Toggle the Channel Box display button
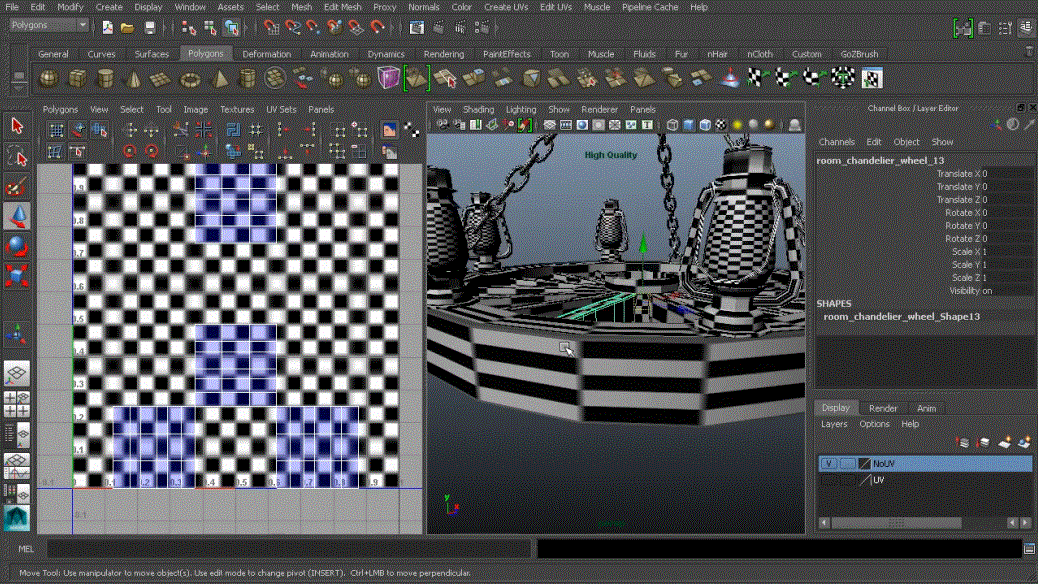Screen dimensions: 1038x584 [1025, 27]
